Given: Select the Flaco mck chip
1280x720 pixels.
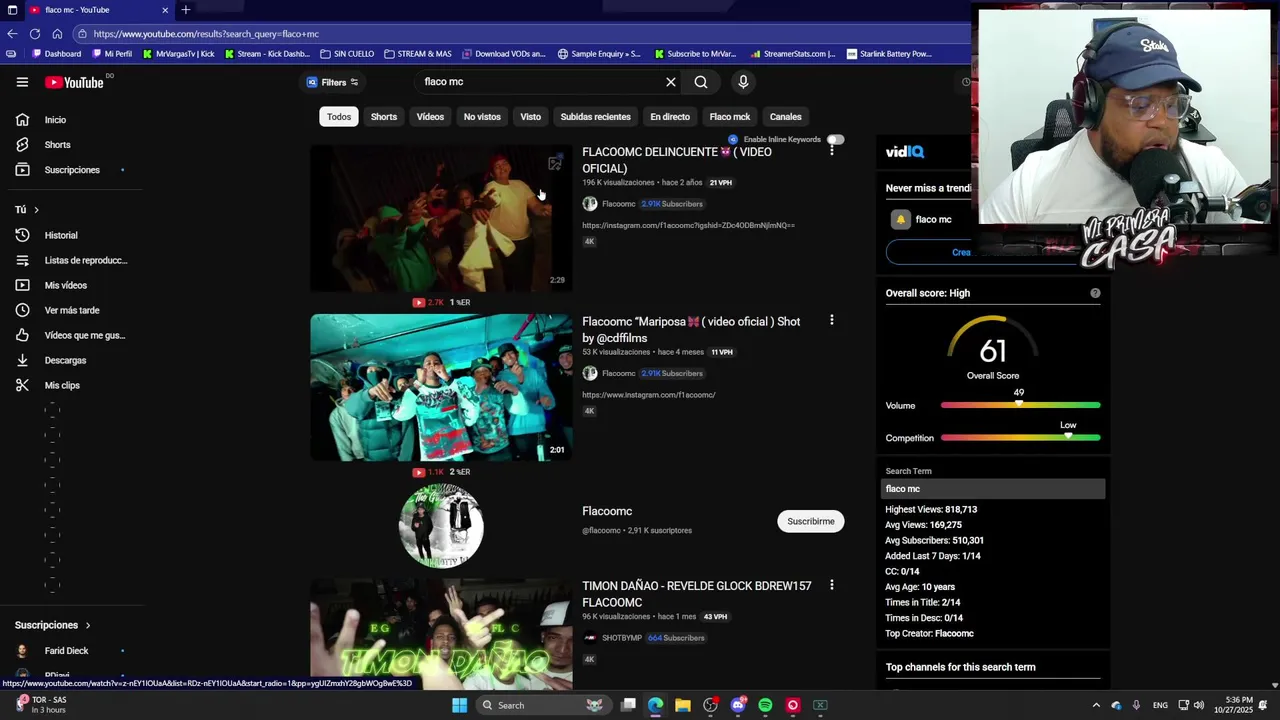Looking at the screenshot, I should [729, 117].
